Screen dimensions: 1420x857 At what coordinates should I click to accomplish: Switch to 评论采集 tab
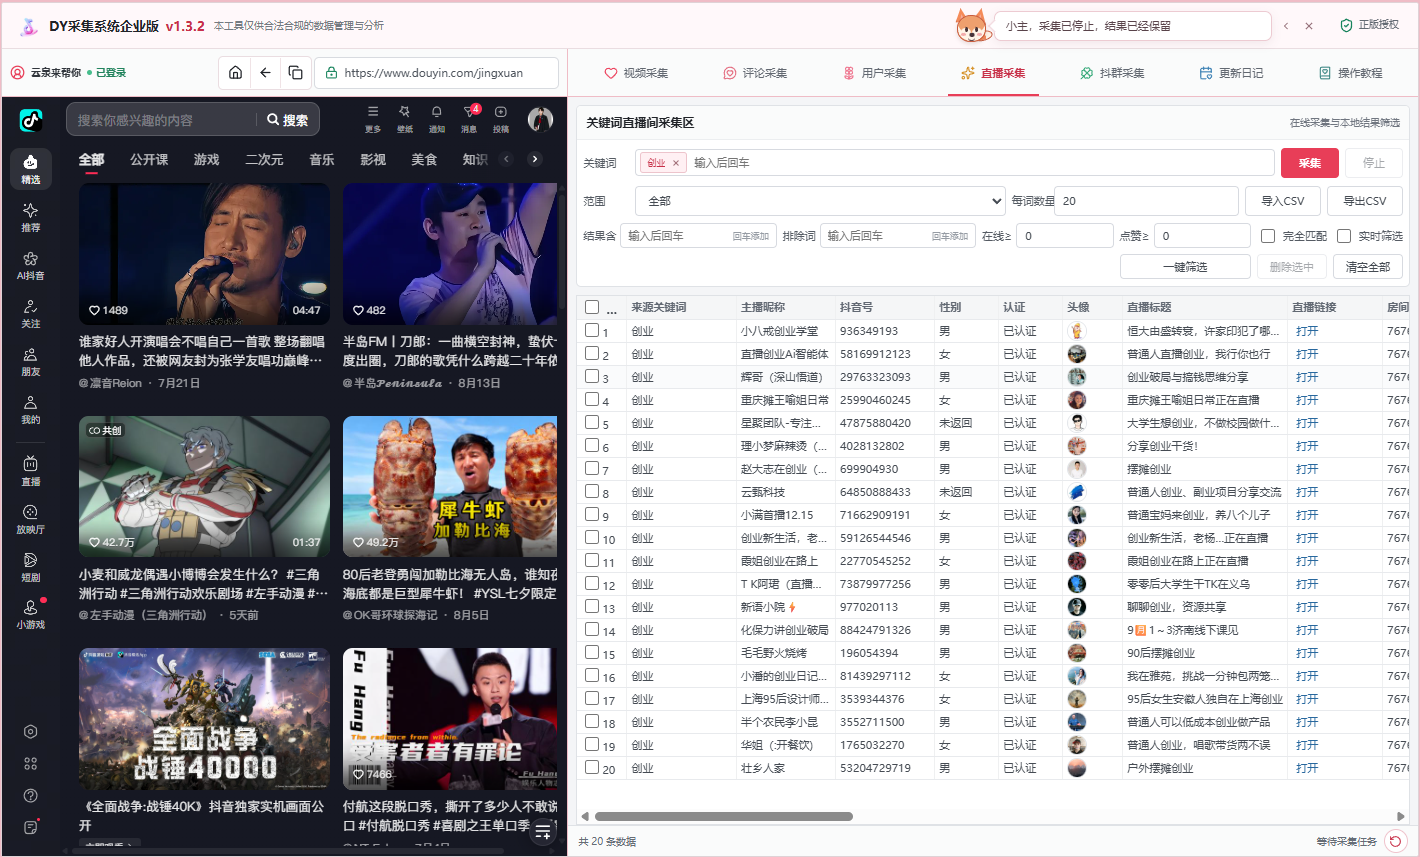[x=755, y=73]
